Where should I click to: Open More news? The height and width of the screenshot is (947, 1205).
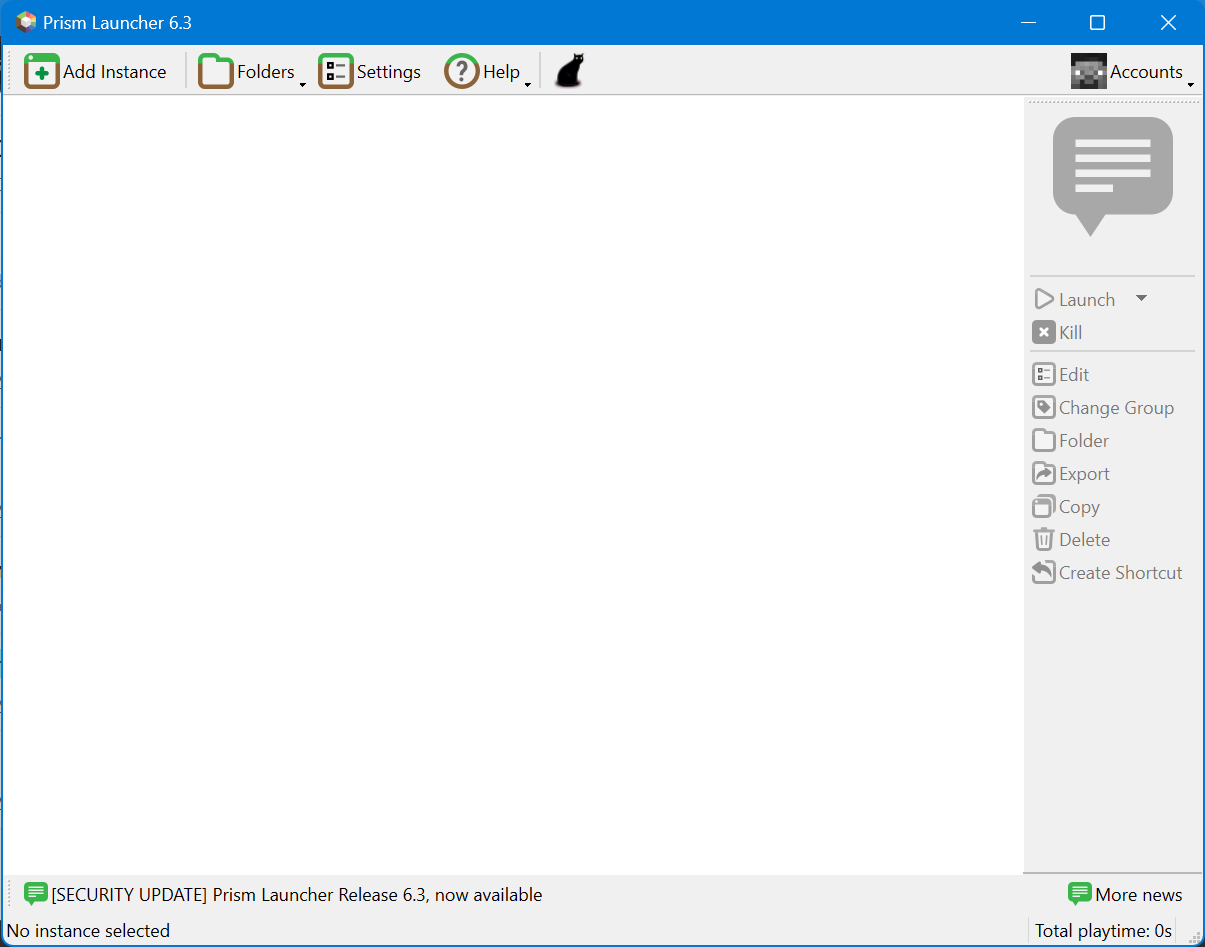[1125, 894]
